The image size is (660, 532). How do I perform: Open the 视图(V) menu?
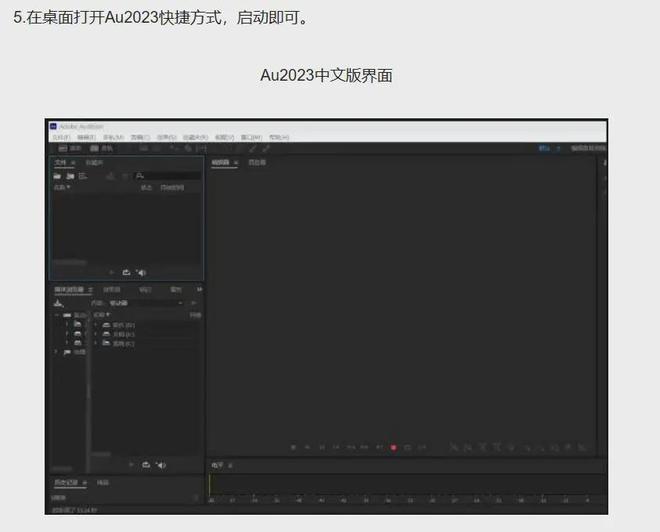click(x=224, y=138)
